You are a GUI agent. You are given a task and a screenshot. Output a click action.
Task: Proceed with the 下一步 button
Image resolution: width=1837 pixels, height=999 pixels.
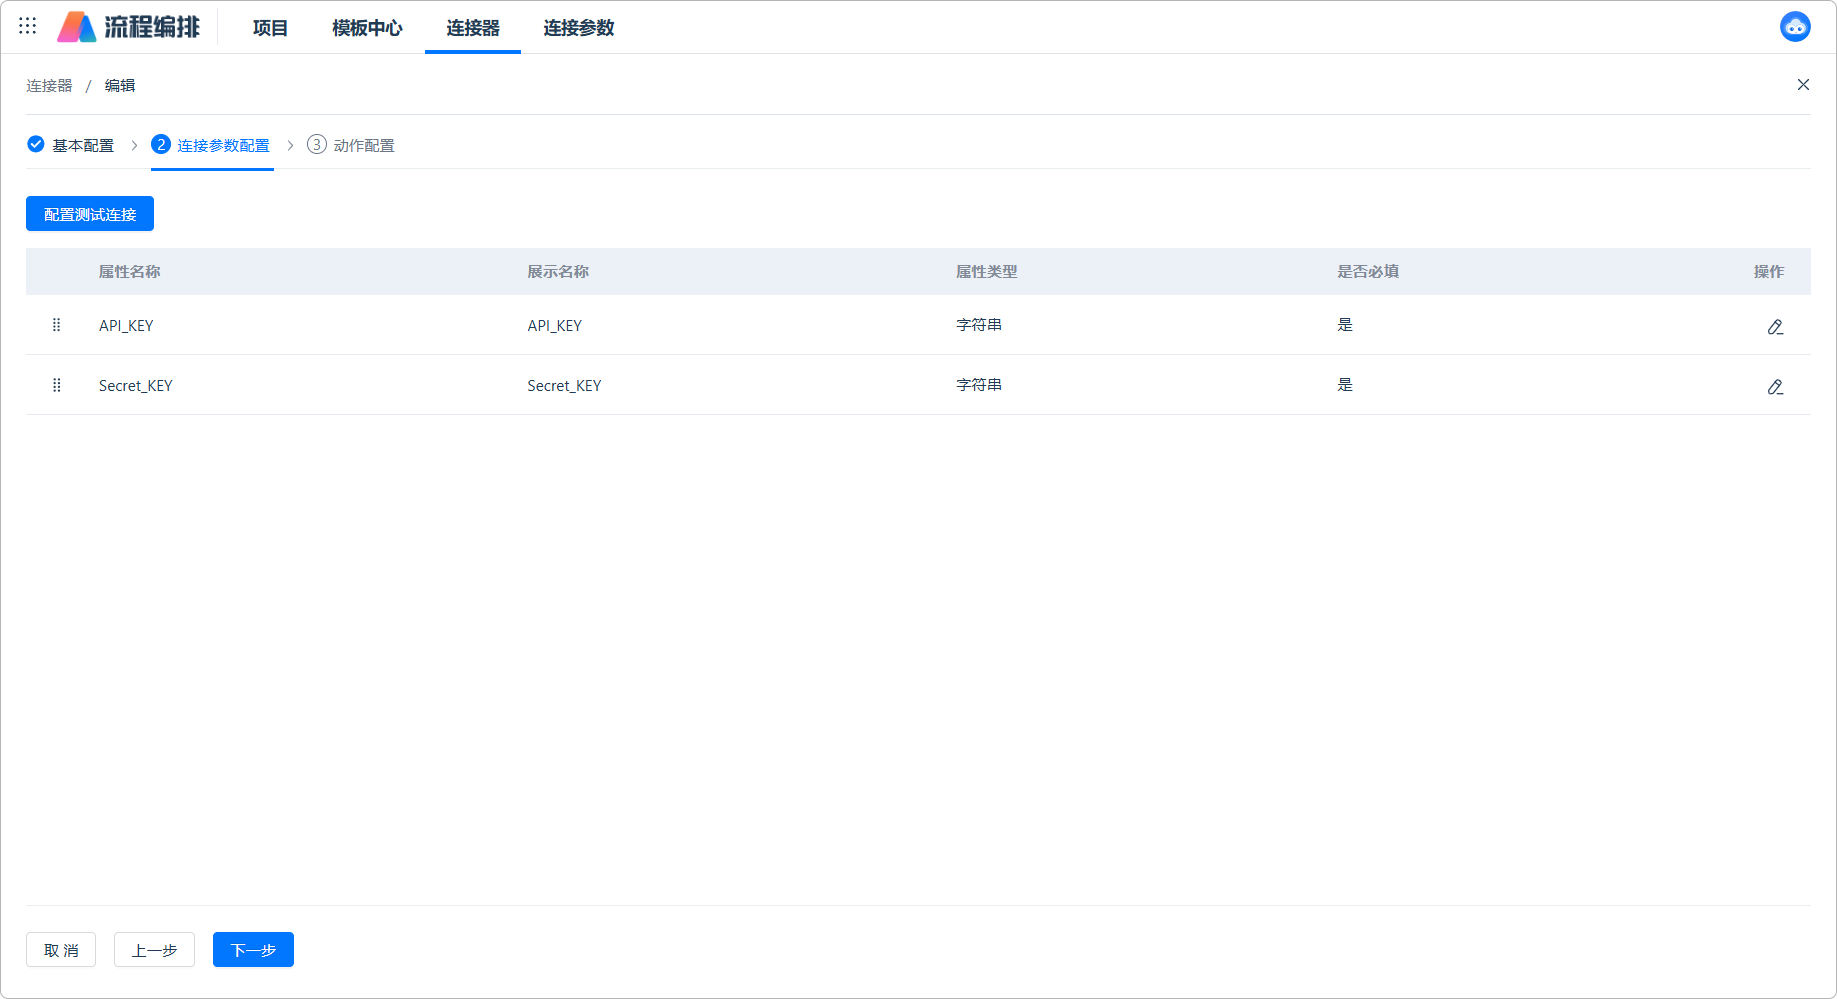click(x=253, y=950)
